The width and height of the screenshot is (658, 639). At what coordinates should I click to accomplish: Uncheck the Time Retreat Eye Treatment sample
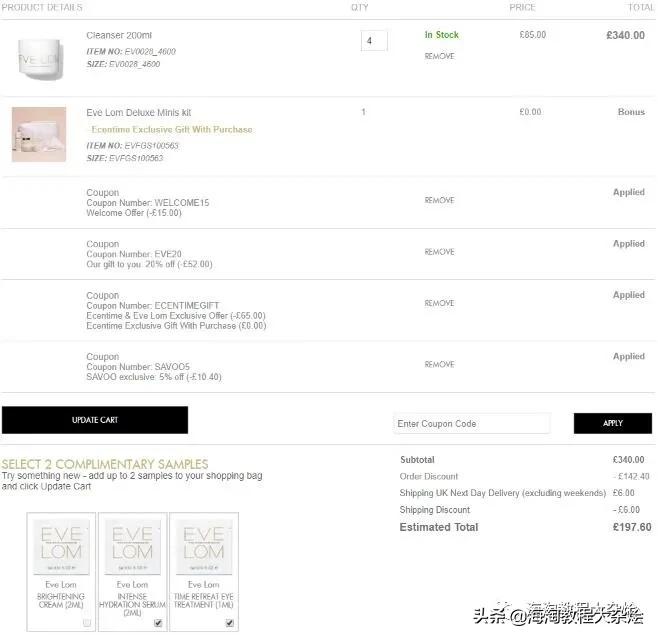click(230, 623)
